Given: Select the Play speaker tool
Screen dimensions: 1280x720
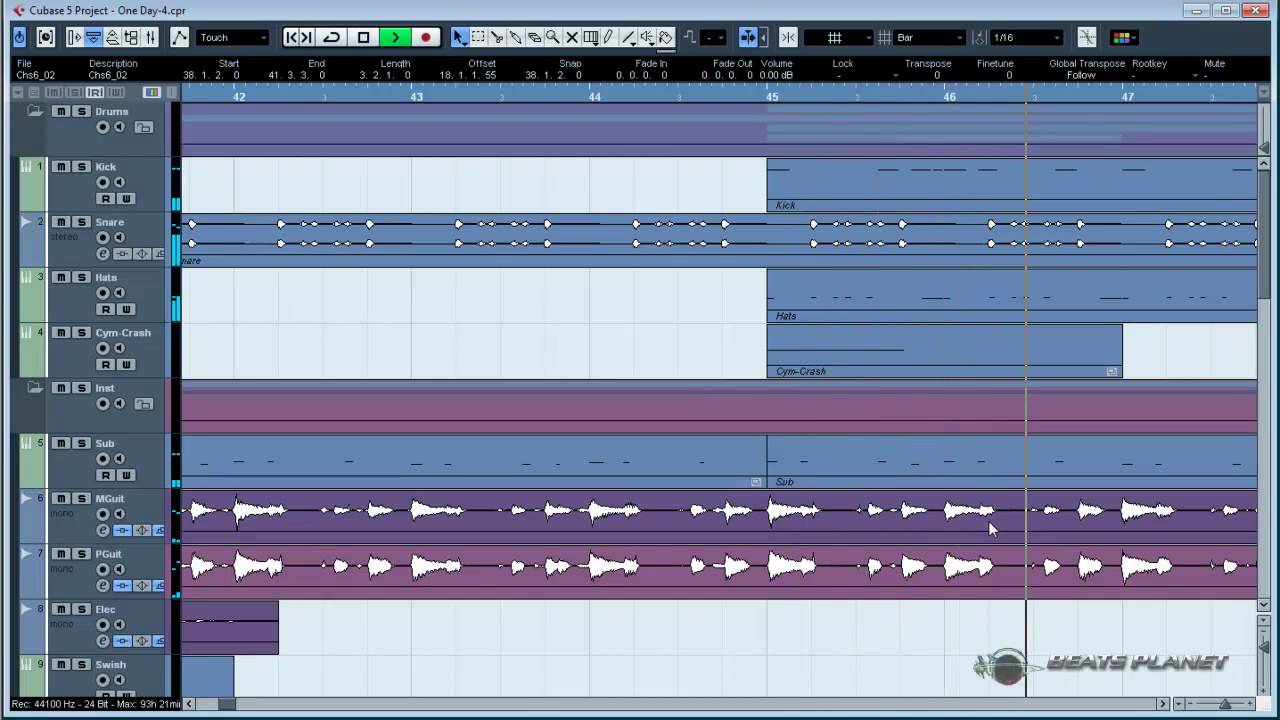Looking at the screenshot, I should [x=647, y=37].
